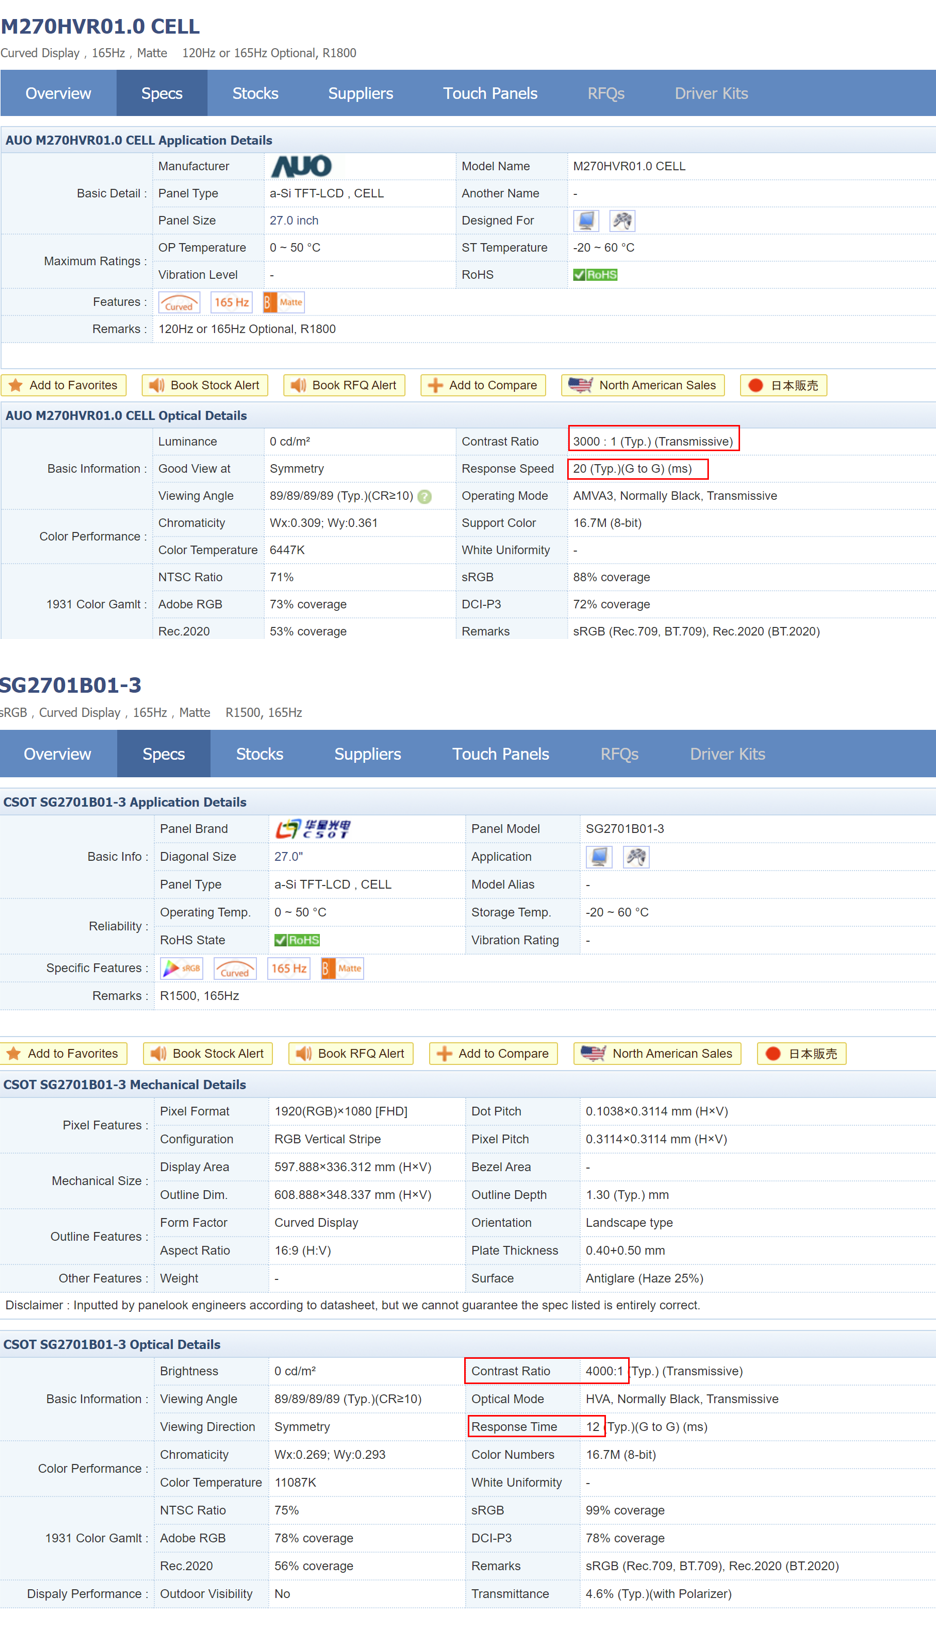Open North American Sales for SG2701B01-3

657,1053
